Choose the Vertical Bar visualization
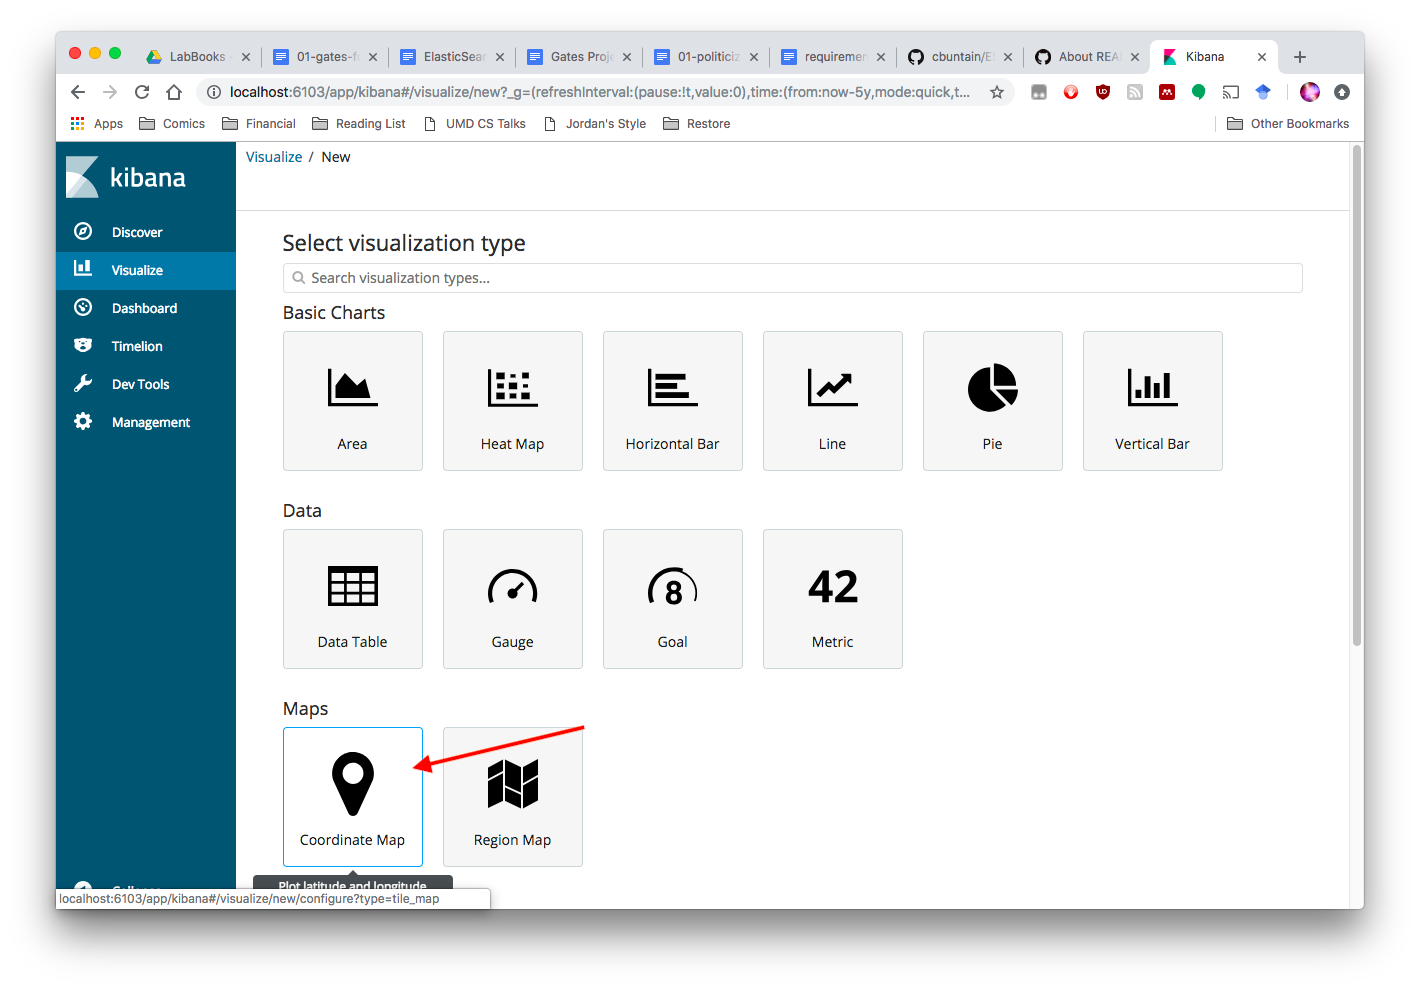The image size is (1420, 989). 1153,401
